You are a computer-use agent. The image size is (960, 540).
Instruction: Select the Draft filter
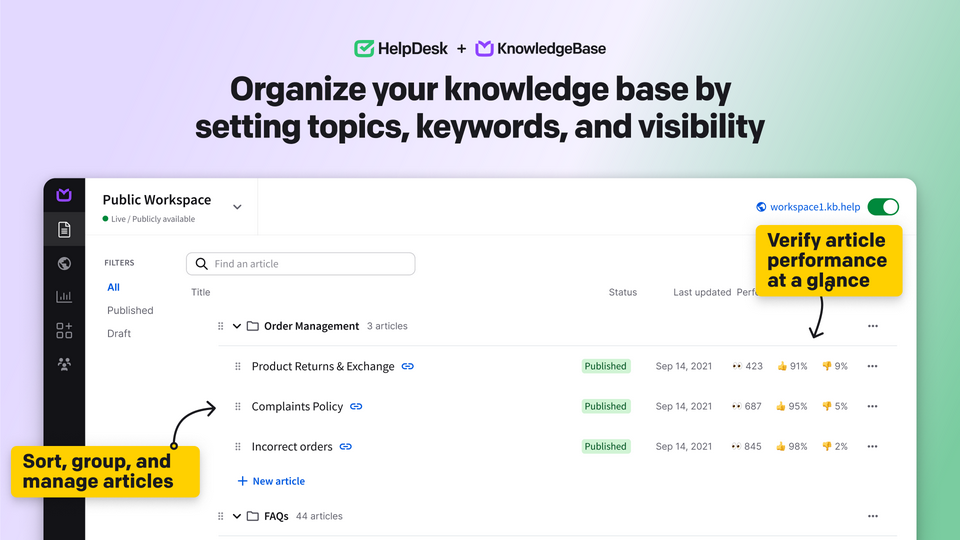(x=119, y=333)
